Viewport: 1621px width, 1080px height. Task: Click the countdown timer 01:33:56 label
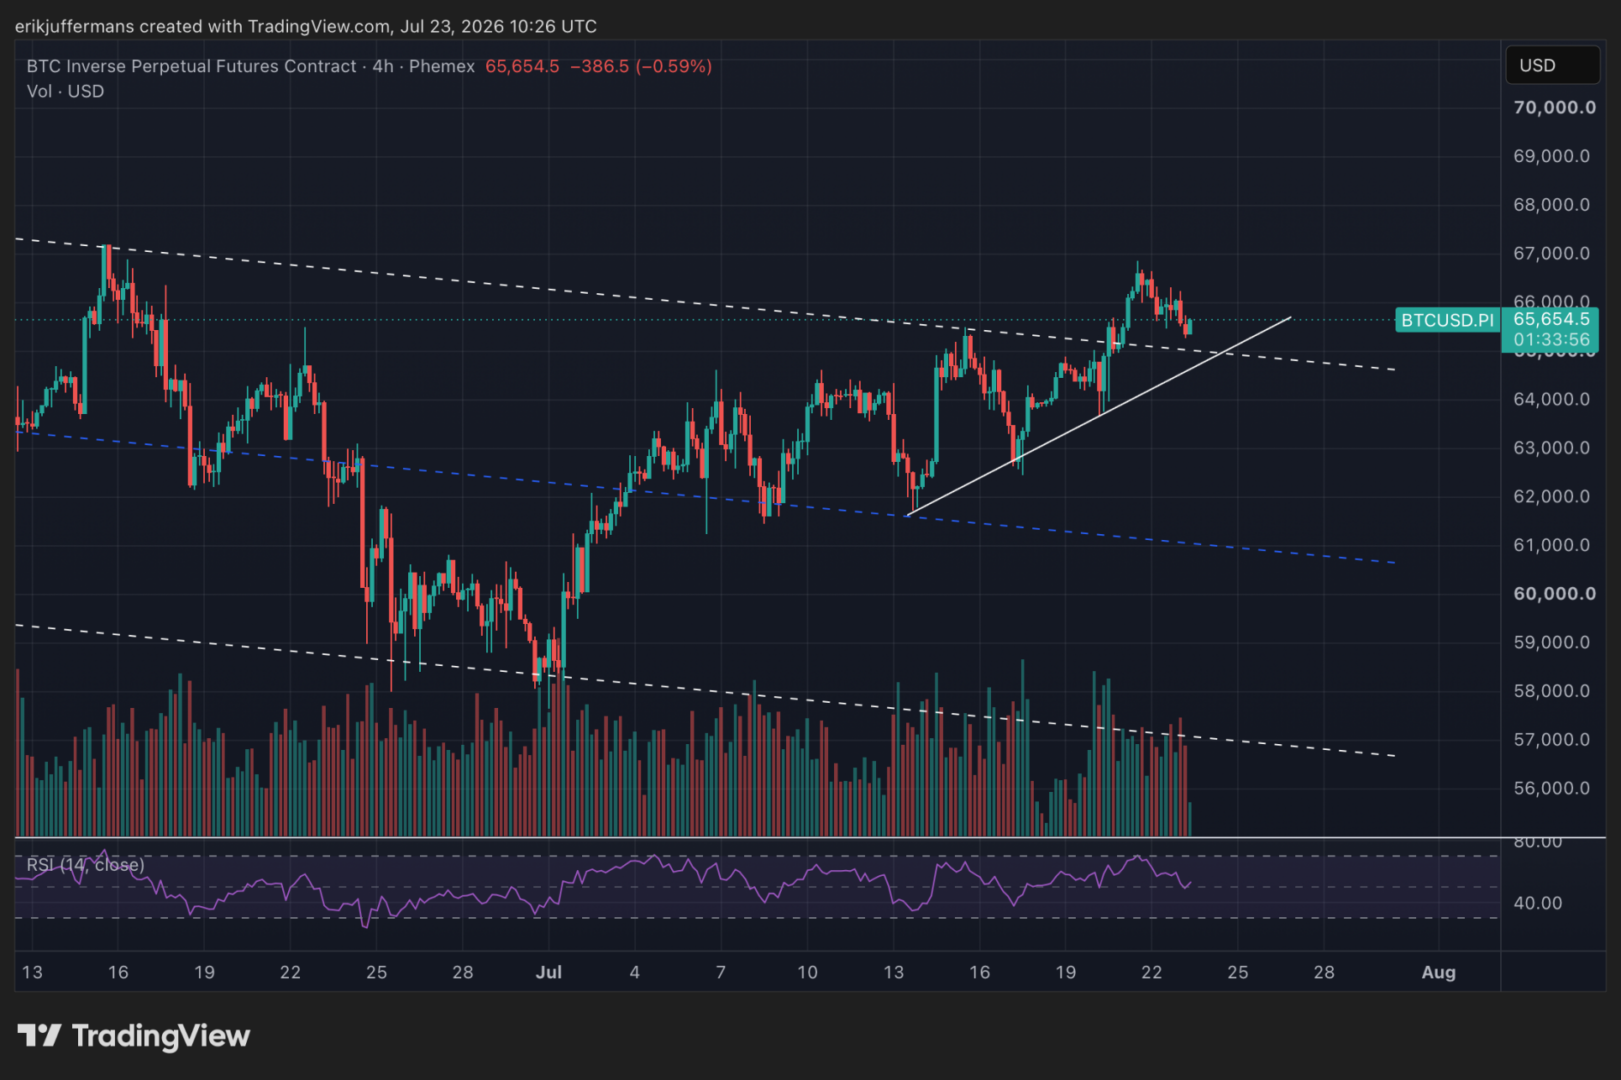(x=1550, y=340)
